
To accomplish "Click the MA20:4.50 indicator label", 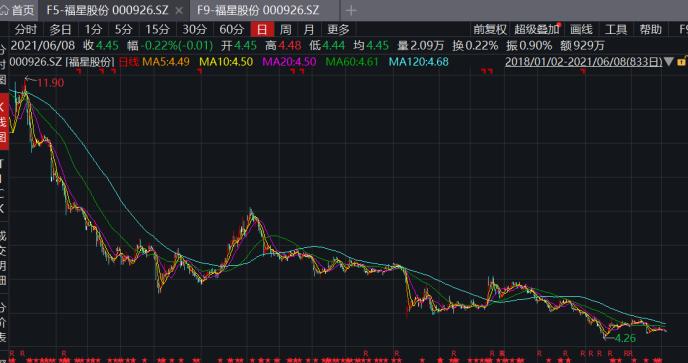I will point(289,62).
